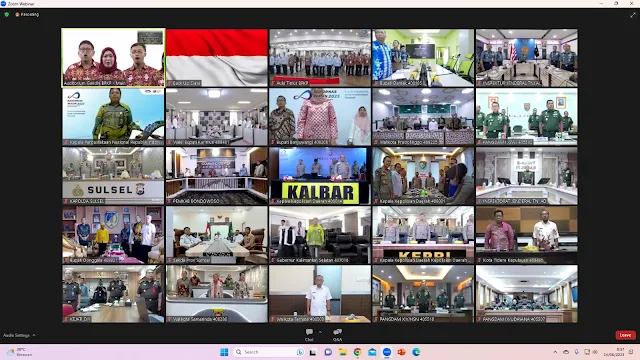Open the OneDrive cloud tray icon
The height and width of the screenshot is (360, 640).
(x=566, y=352)
